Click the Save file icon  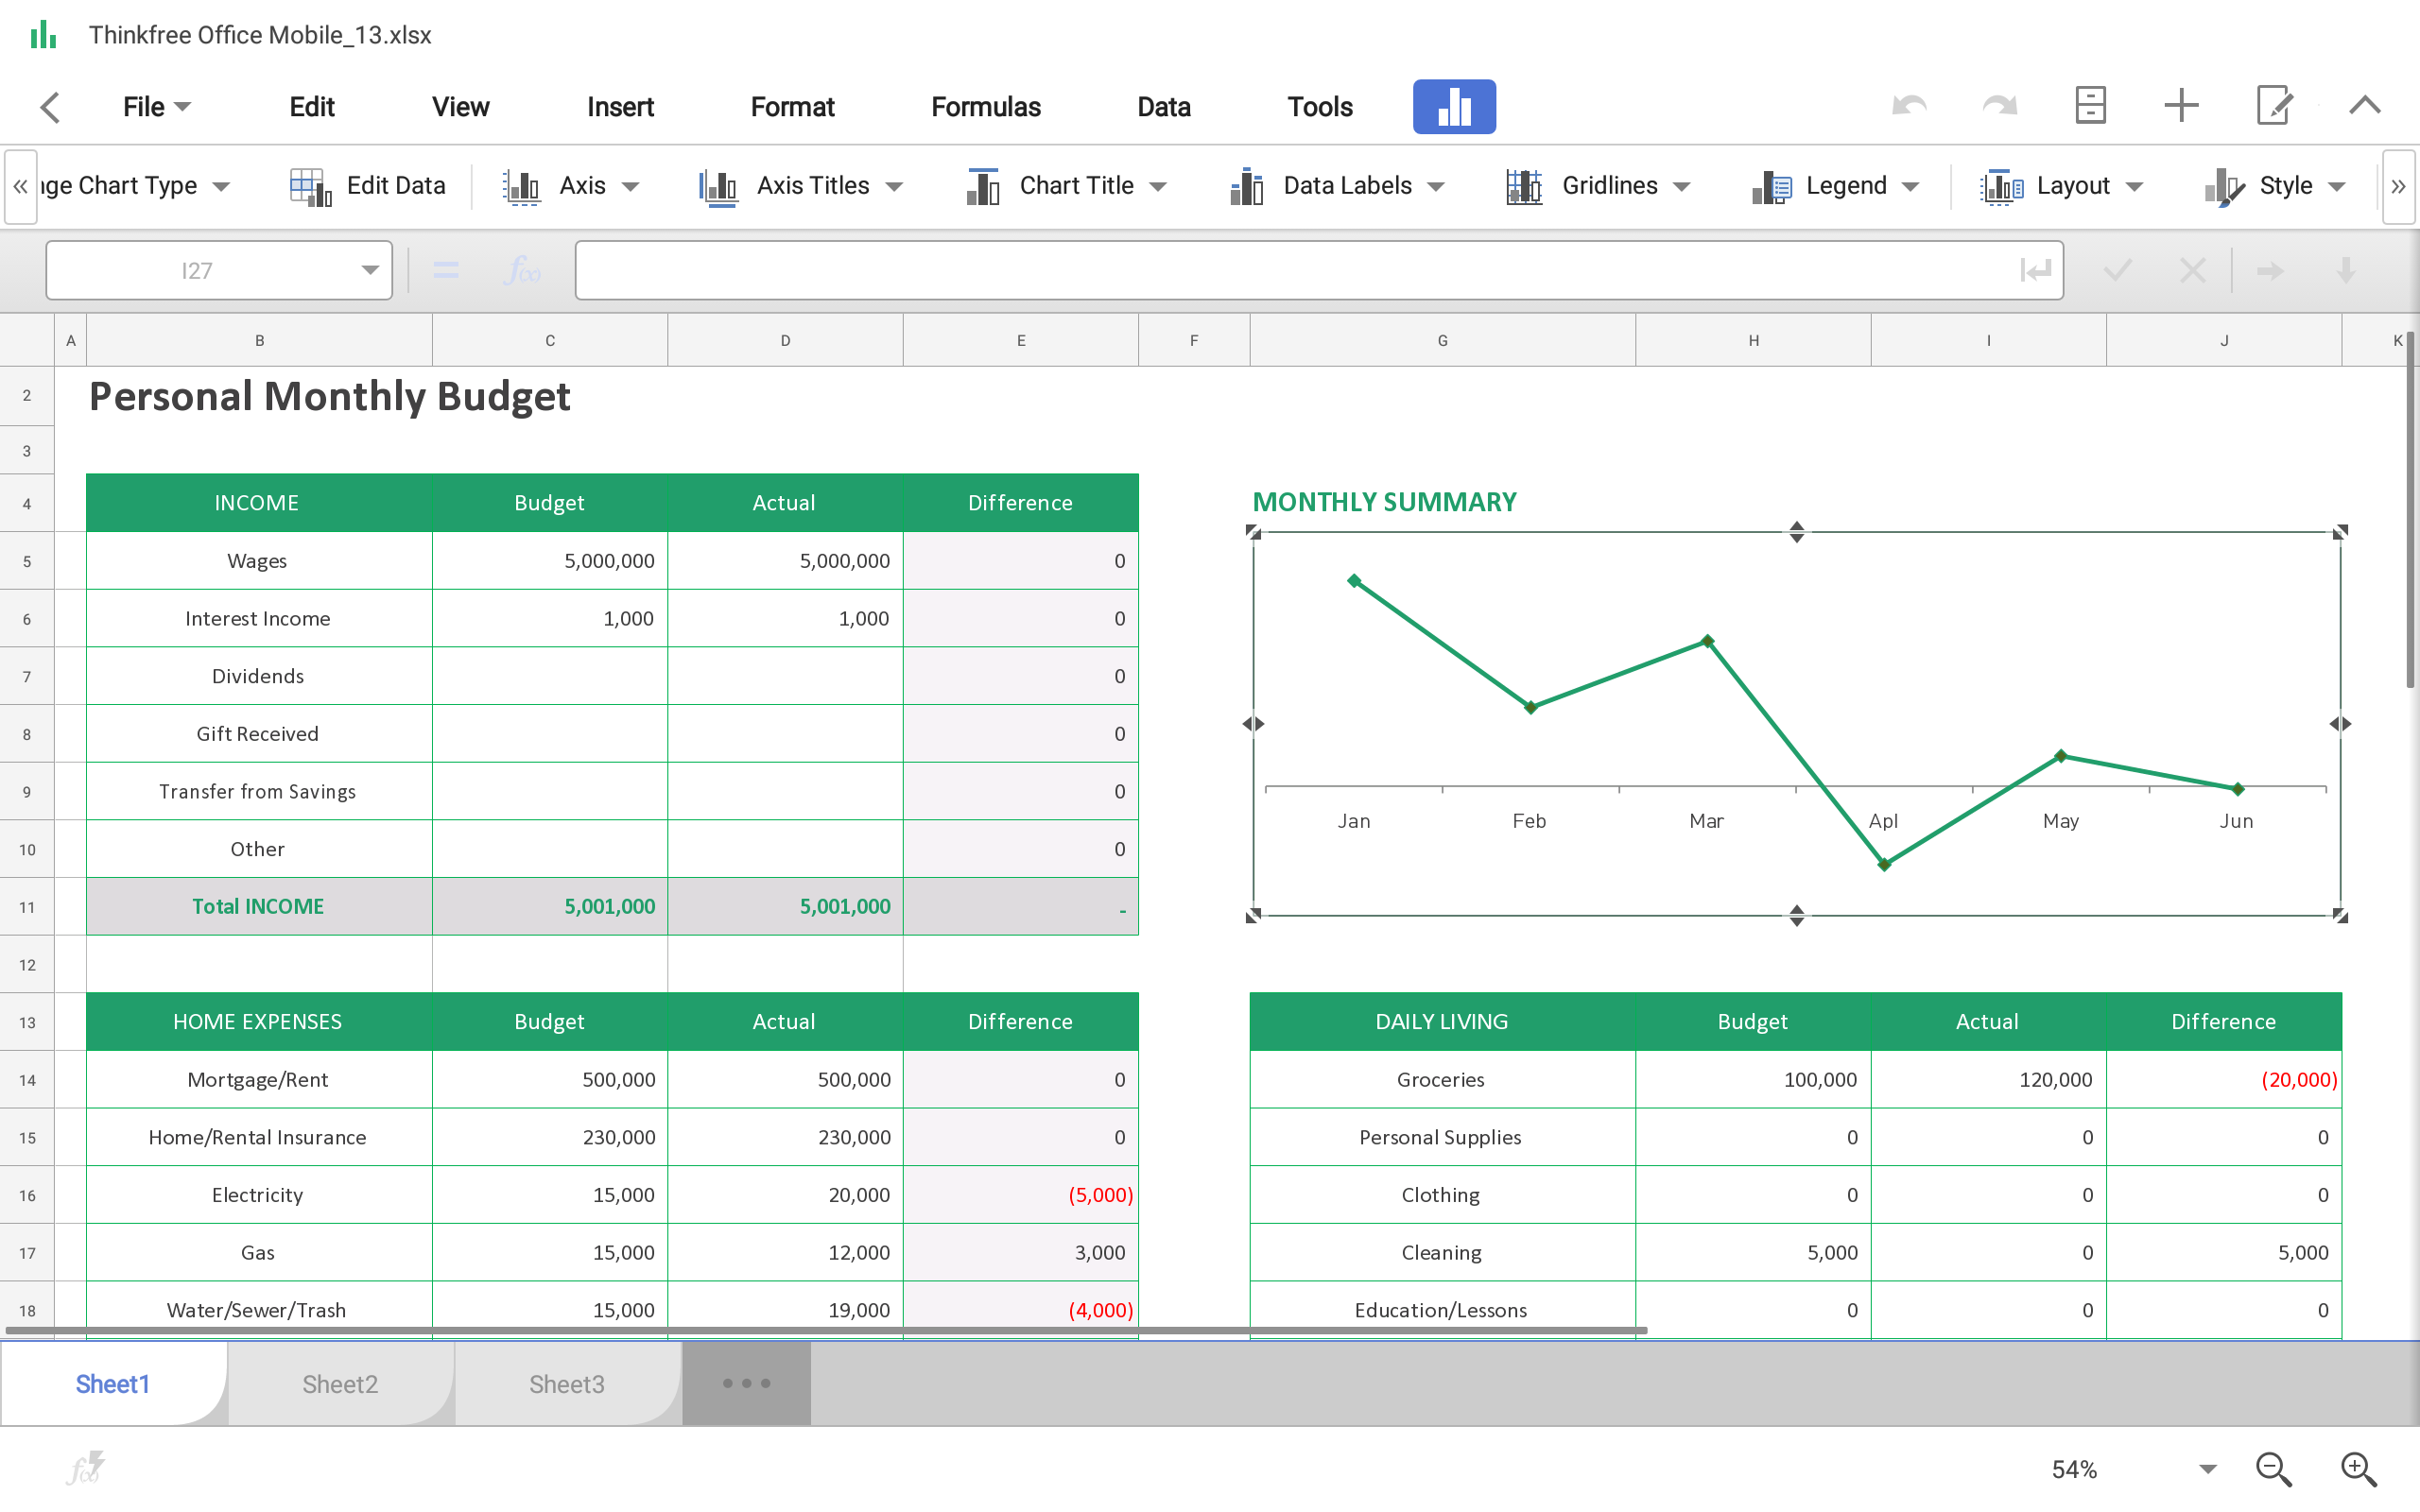tap(2090, 106)
